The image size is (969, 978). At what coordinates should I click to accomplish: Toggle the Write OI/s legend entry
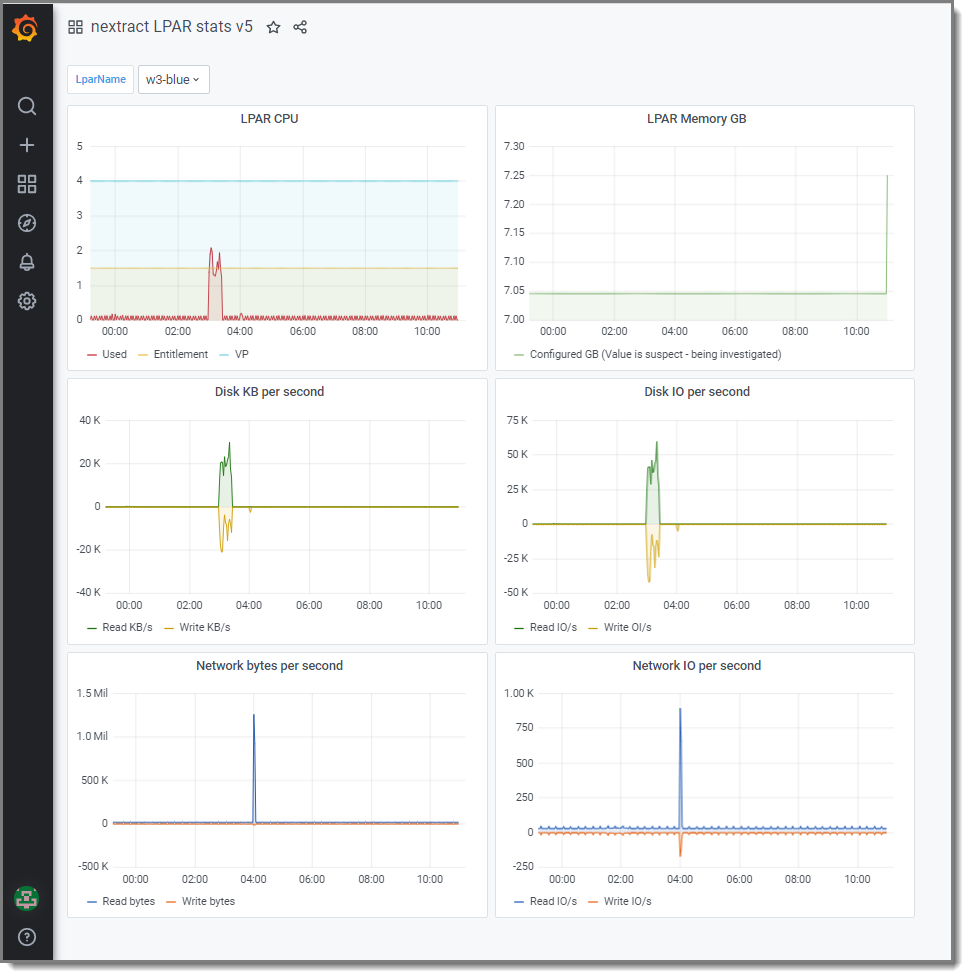(627, 627)
